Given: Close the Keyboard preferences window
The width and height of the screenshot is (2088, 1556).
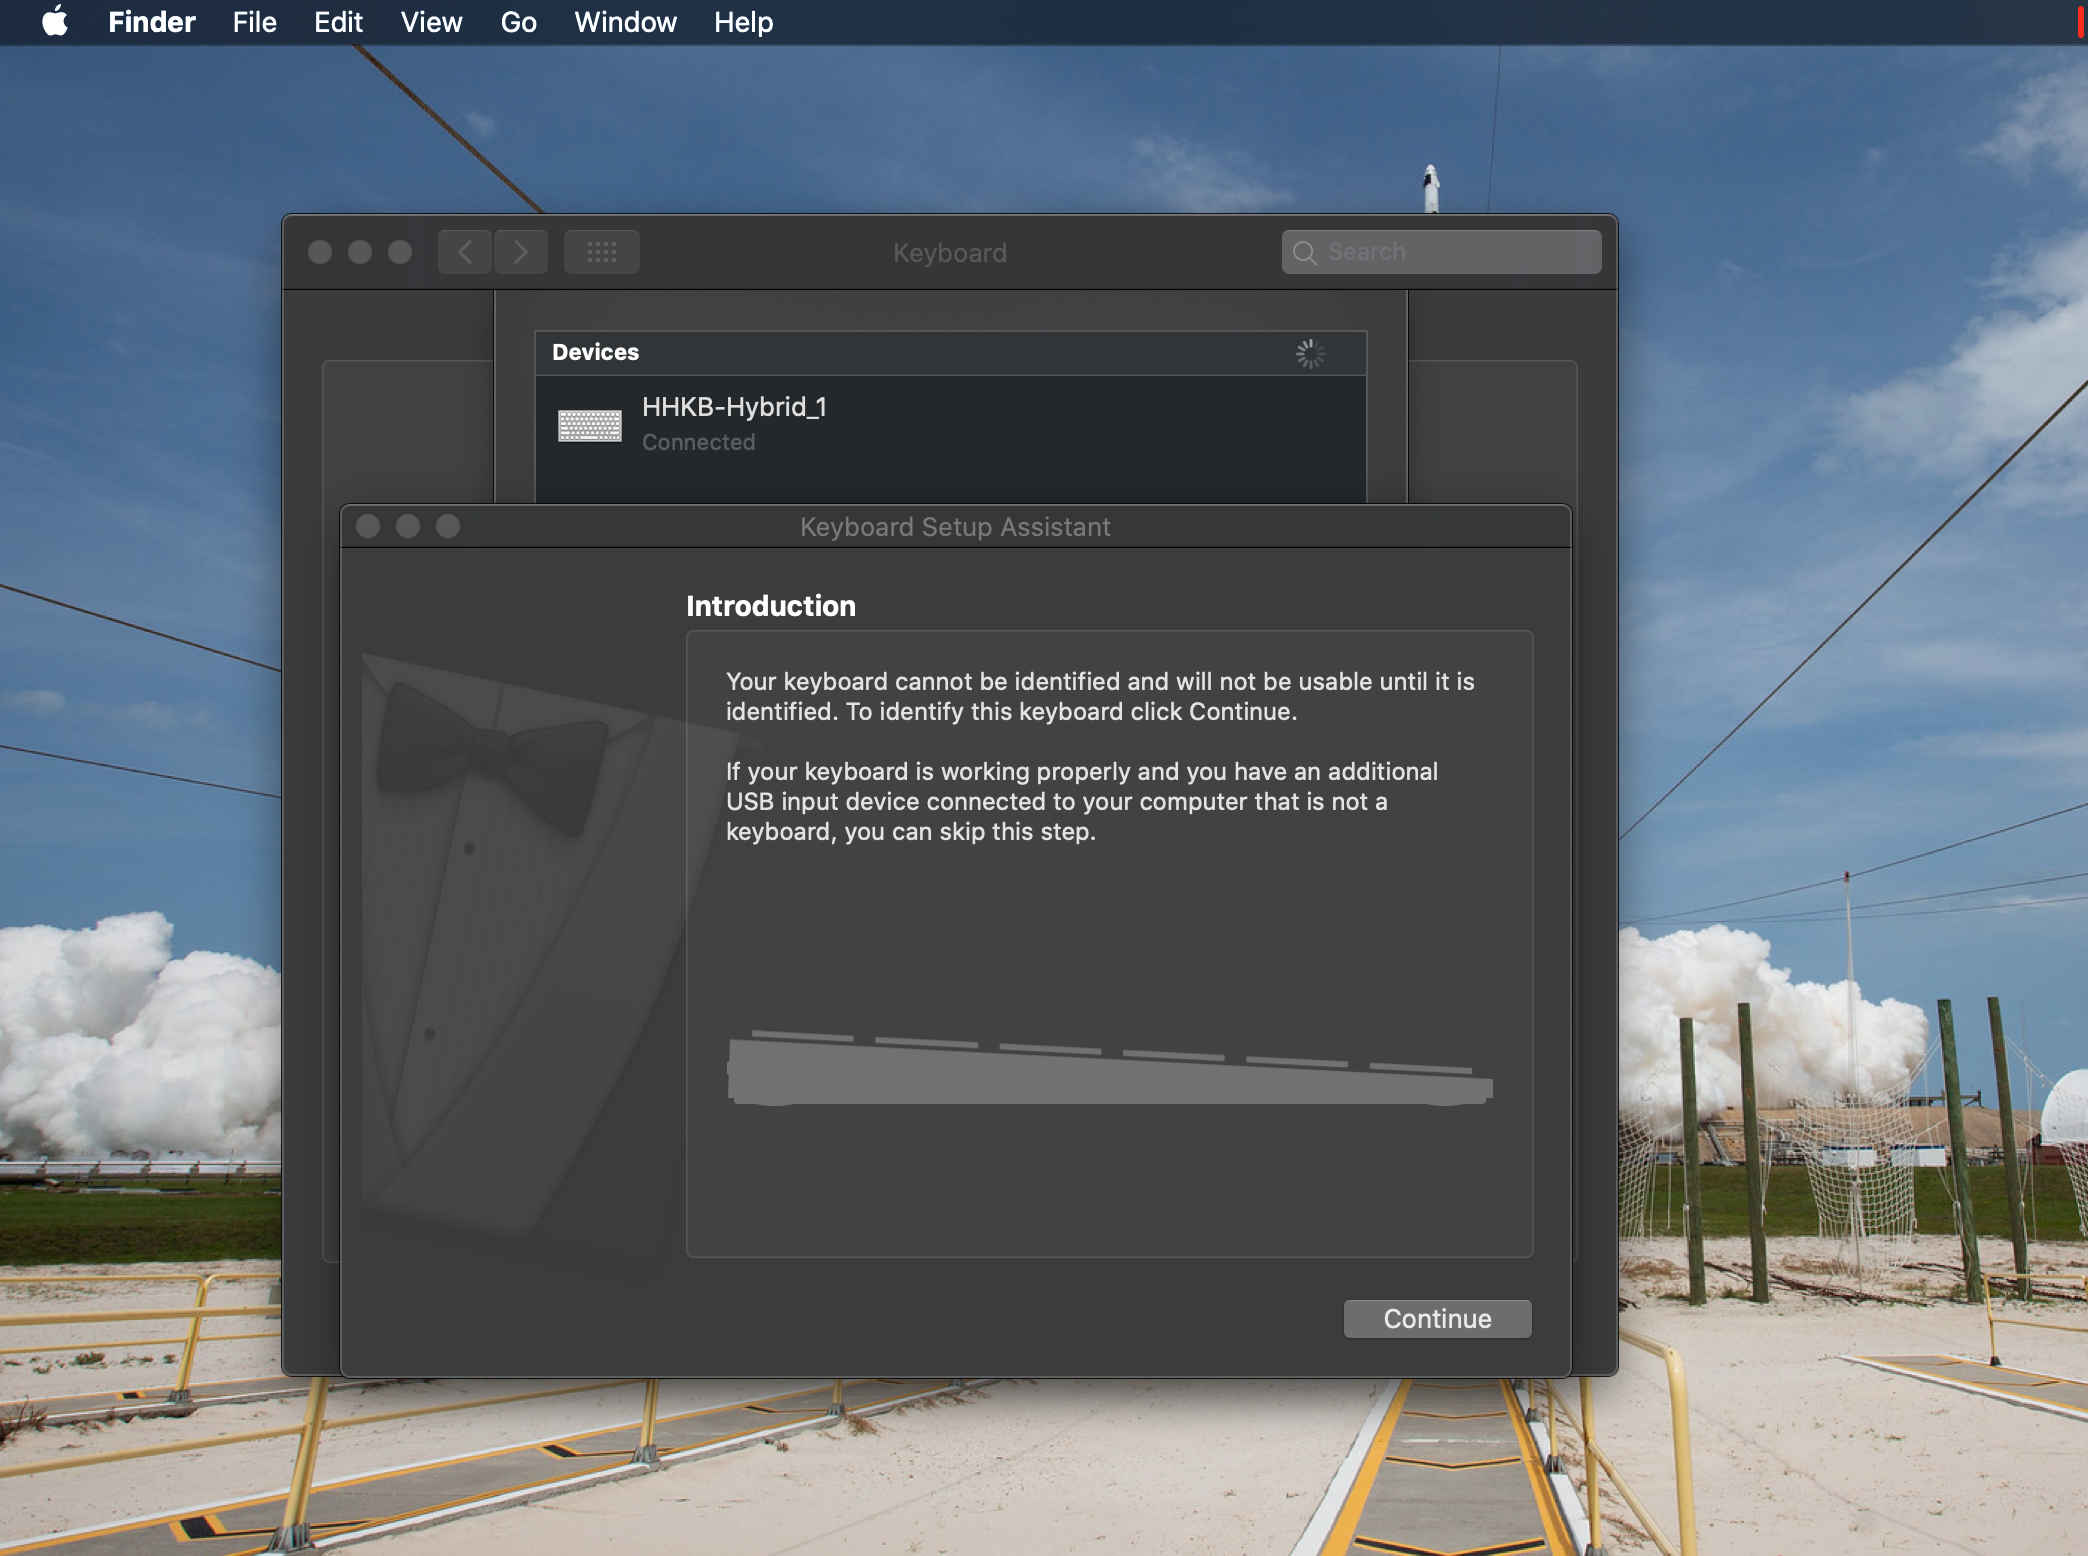Looking at the screenshot, I should [320, 252].
